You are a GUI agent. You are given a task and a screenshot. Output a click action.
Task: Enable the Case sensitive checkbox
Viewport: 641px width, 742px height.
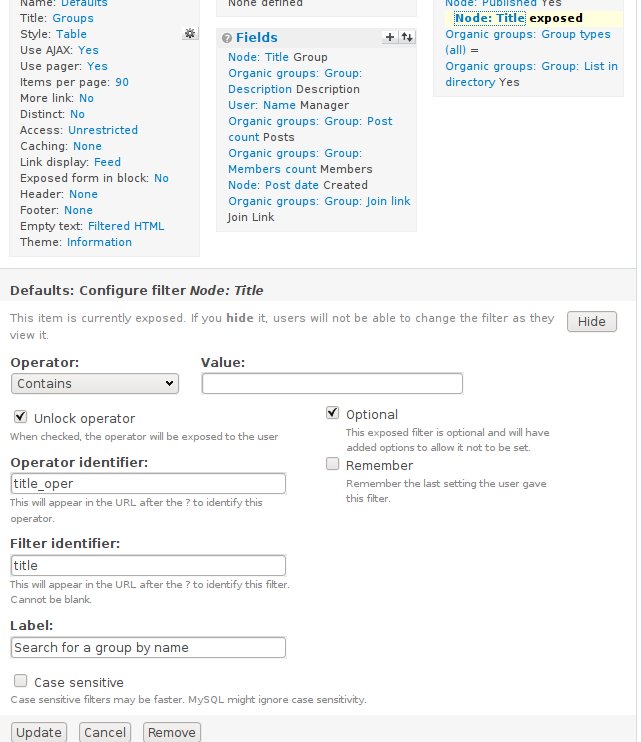[20, 681]
